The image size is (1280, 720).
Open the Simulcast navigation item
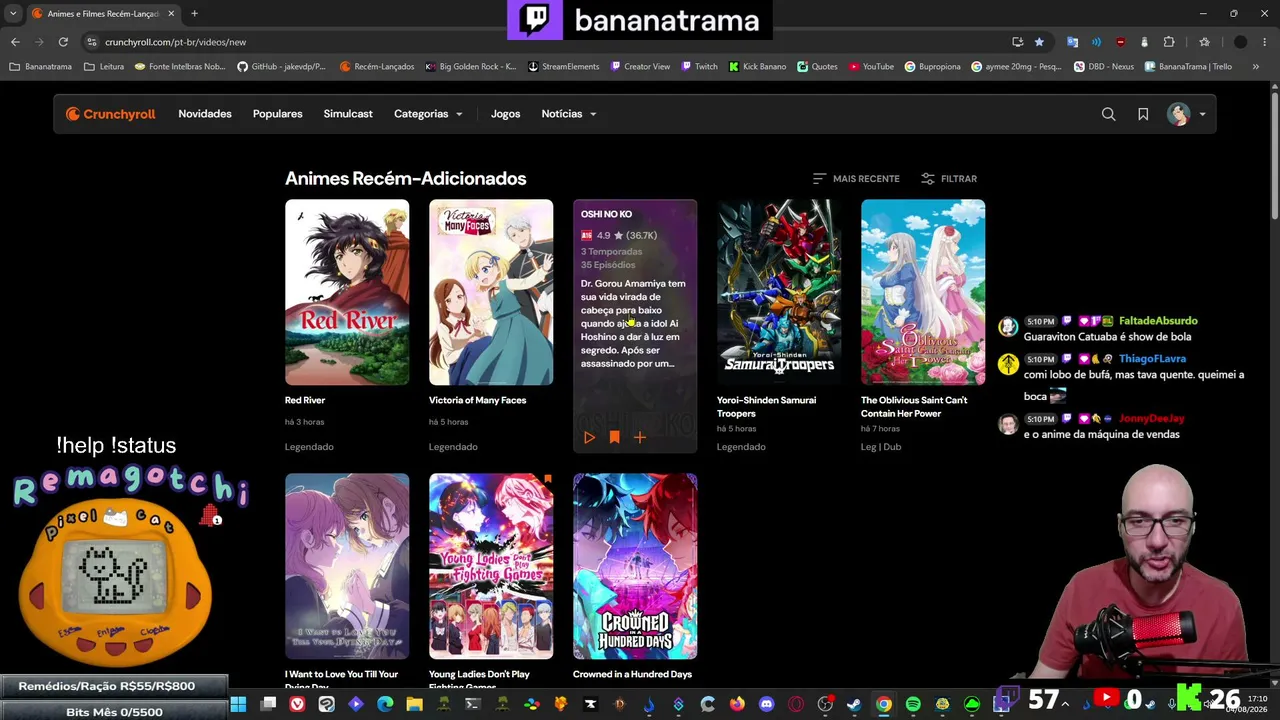(x=348, y=114)
